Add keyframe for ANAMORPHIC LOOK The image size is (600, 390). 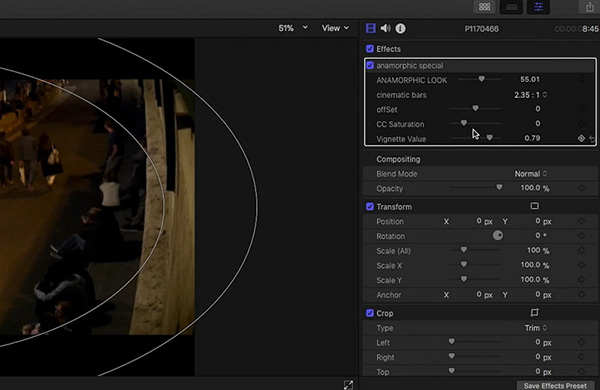581,80
